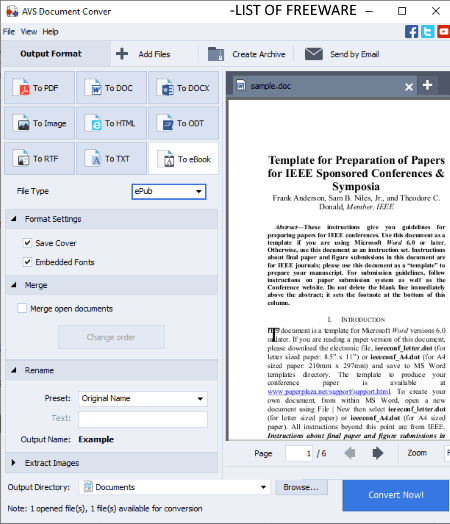Select the To DOCX output format
This screenshot has height=524, width=450.
click(x=183, y=88)
